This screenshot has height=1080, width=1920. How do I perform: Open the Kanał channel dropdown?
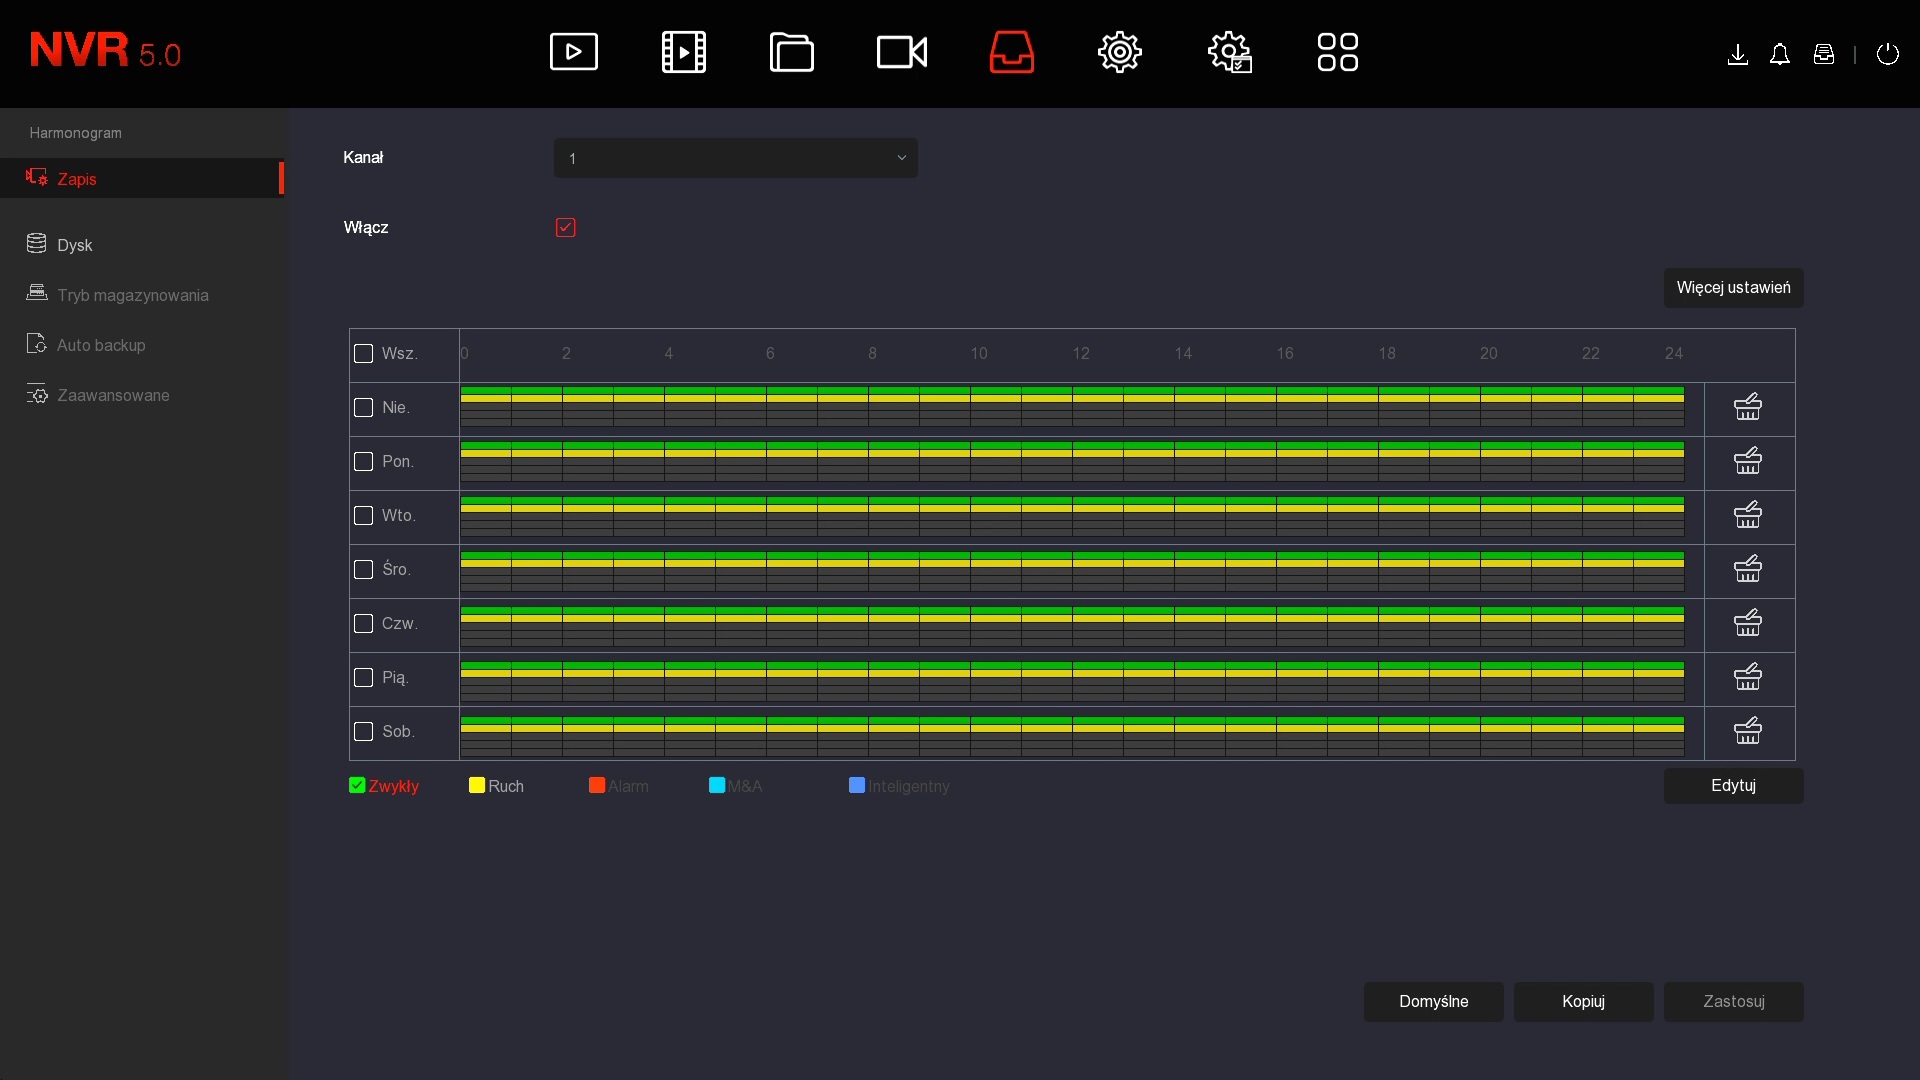coord(736,157)
